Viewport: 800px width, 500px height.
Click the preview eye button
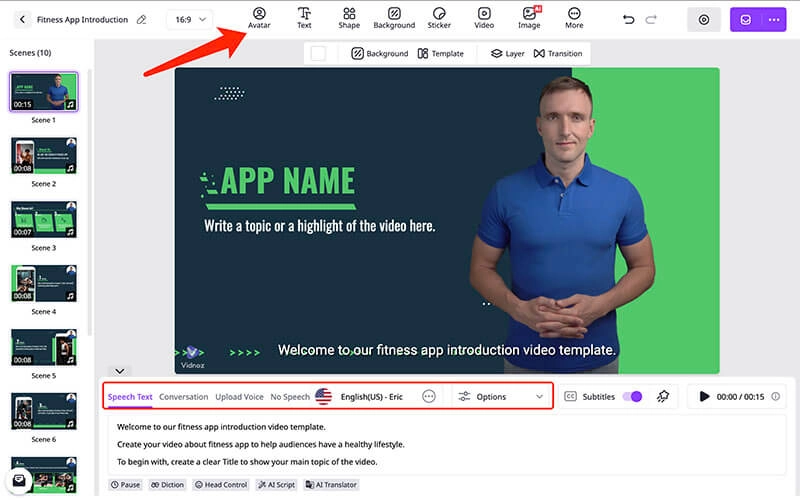coord(705,19)
